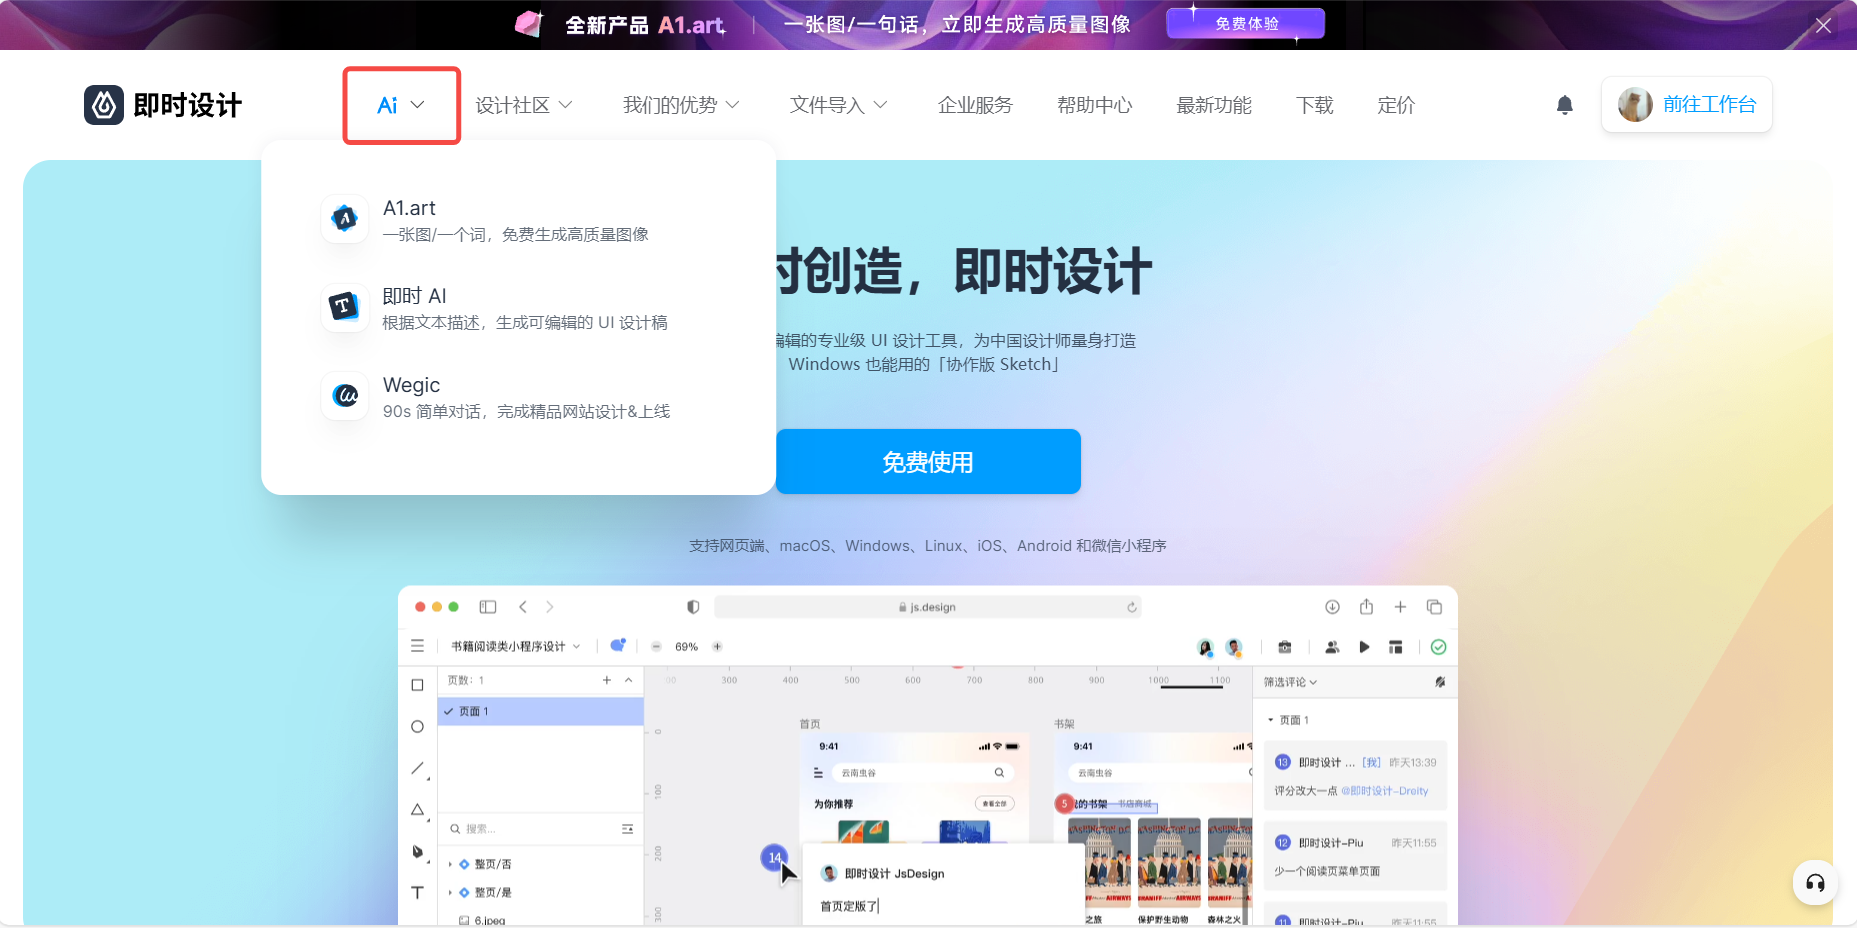
Task: Select the text tool in the mockup
Action: click(417, 893)
